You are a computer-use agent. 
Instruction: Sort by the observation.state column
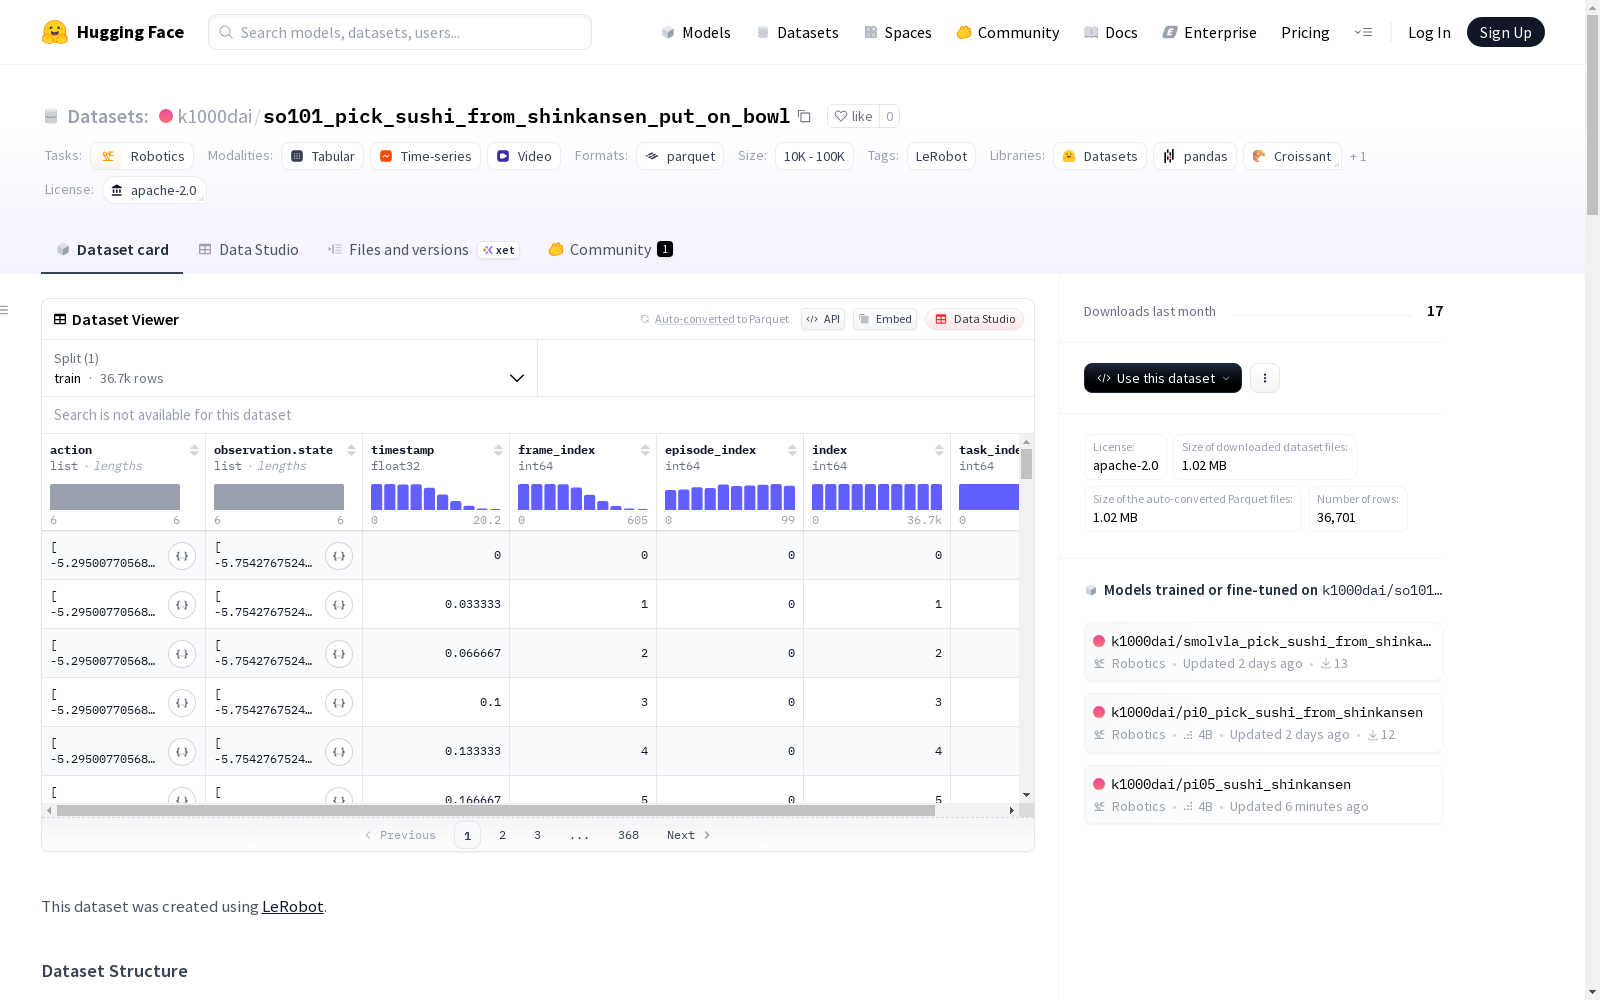(351, 450)
